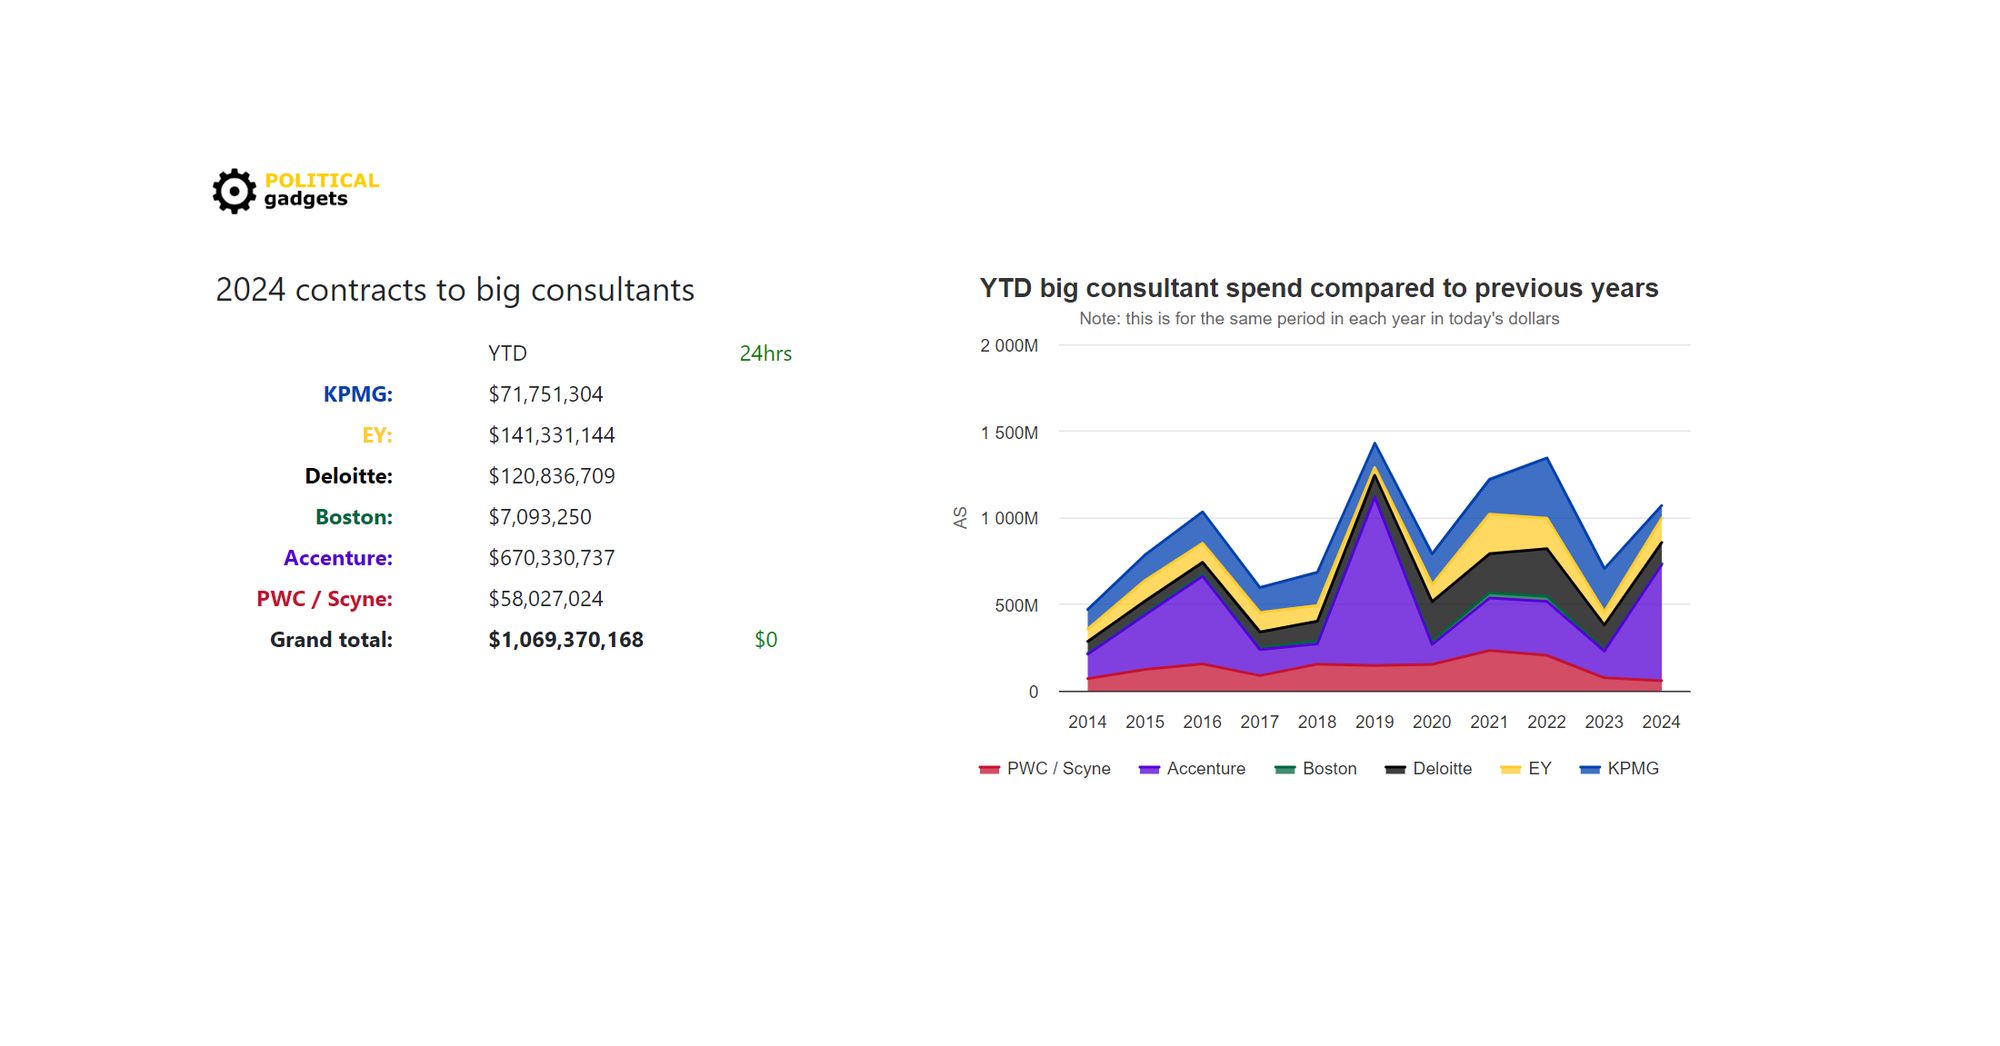
Task: Click the 24hrs column header
Action: tap(766, 353)
